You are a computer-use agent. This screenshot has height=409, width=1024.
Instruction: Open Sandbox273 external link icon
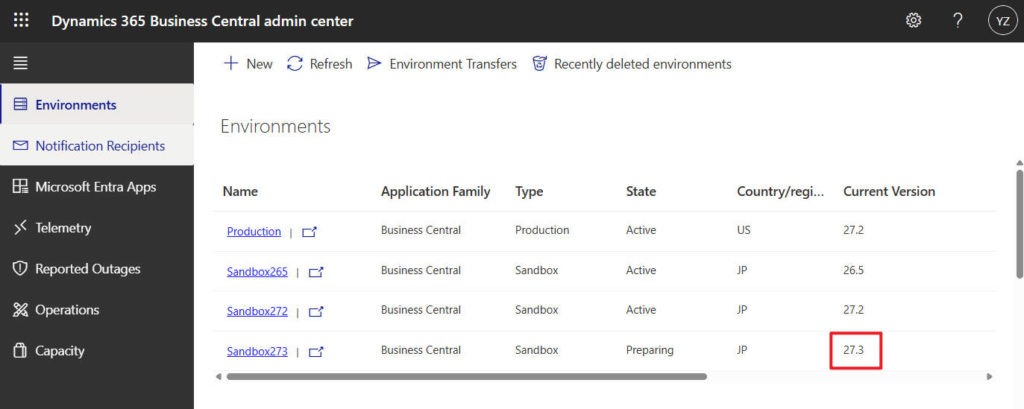coord(316,351)
